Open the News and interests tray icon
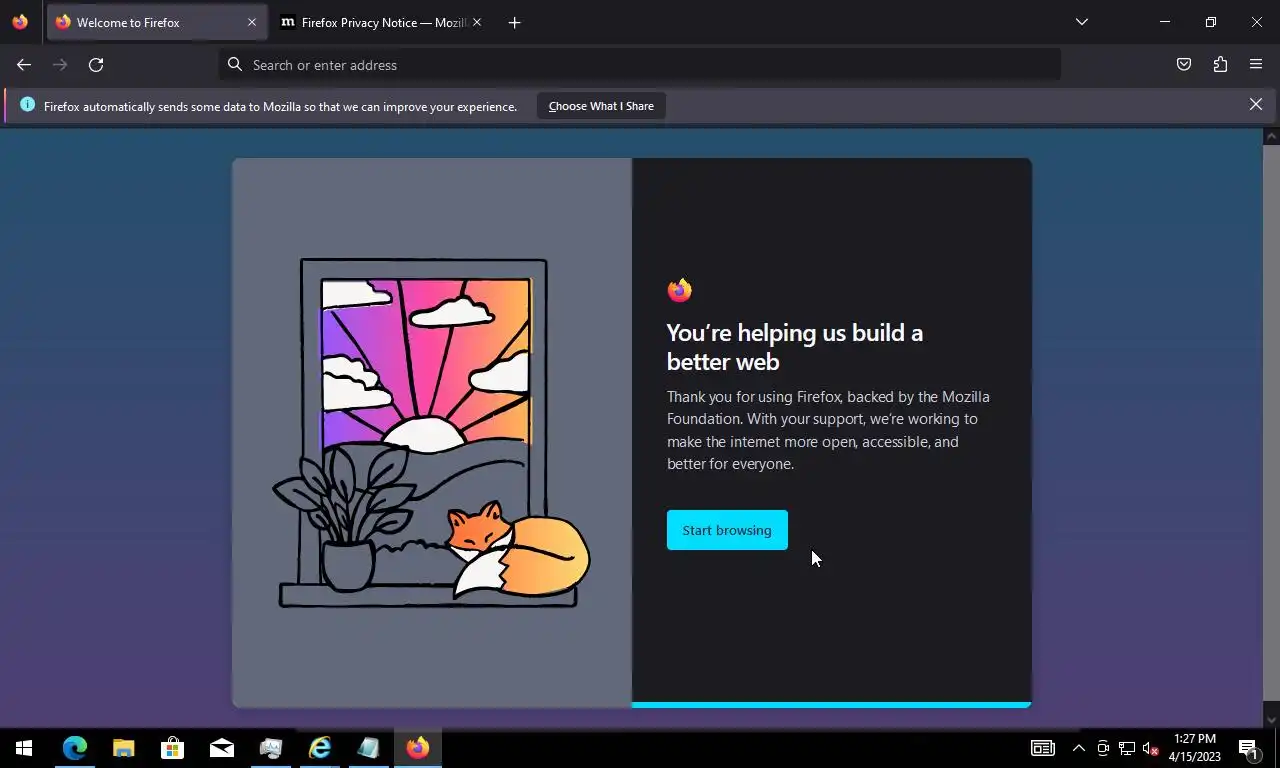The width and height of the screenshot is (1280, 768). pos(1043,748)
